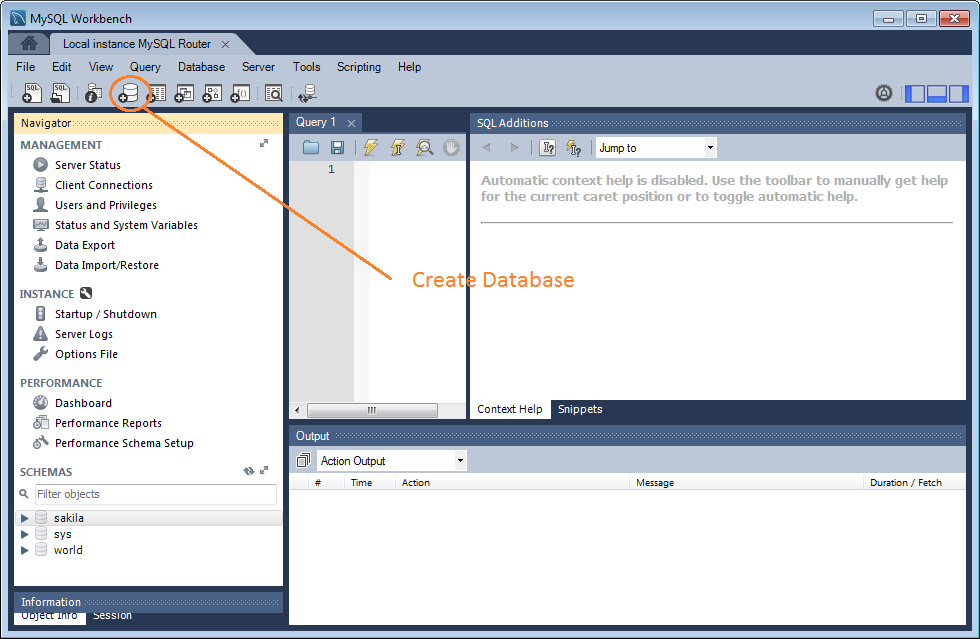980x639 pixels.
Task: Go to the home screen tab
Action: [x=29, y=43]
